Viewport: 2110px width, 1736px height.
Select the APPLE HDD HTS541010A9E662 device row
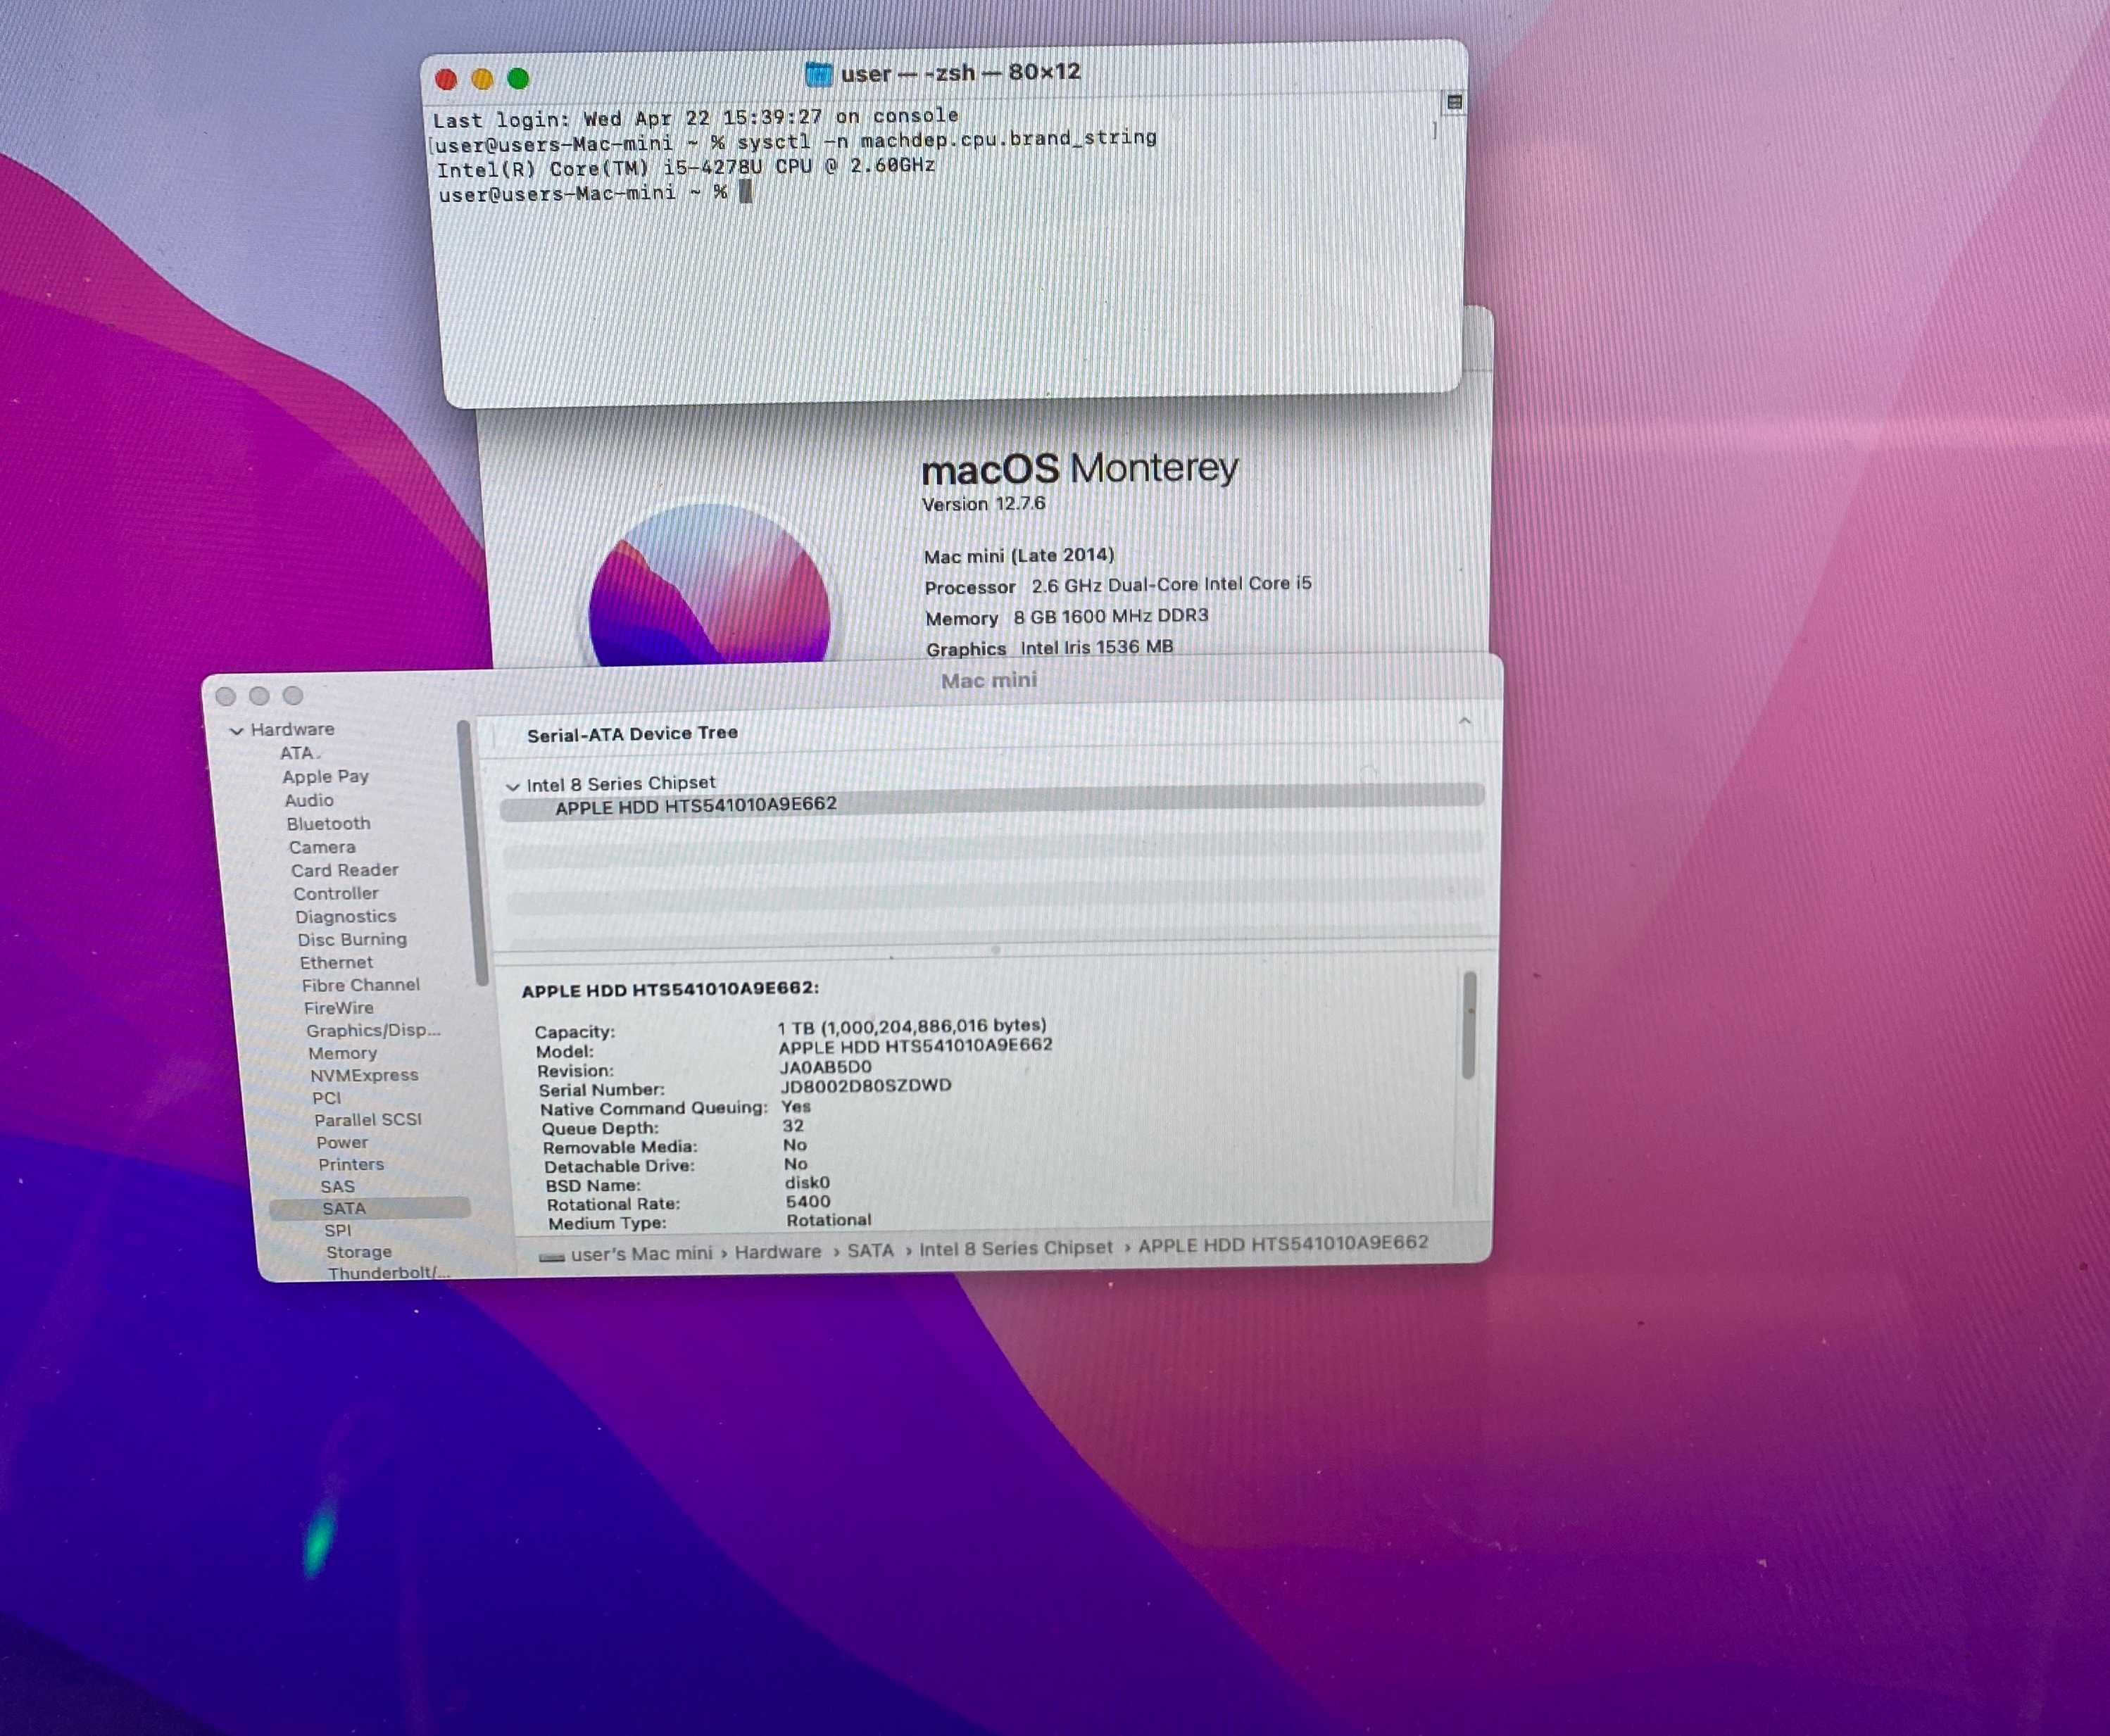[992, 802]
